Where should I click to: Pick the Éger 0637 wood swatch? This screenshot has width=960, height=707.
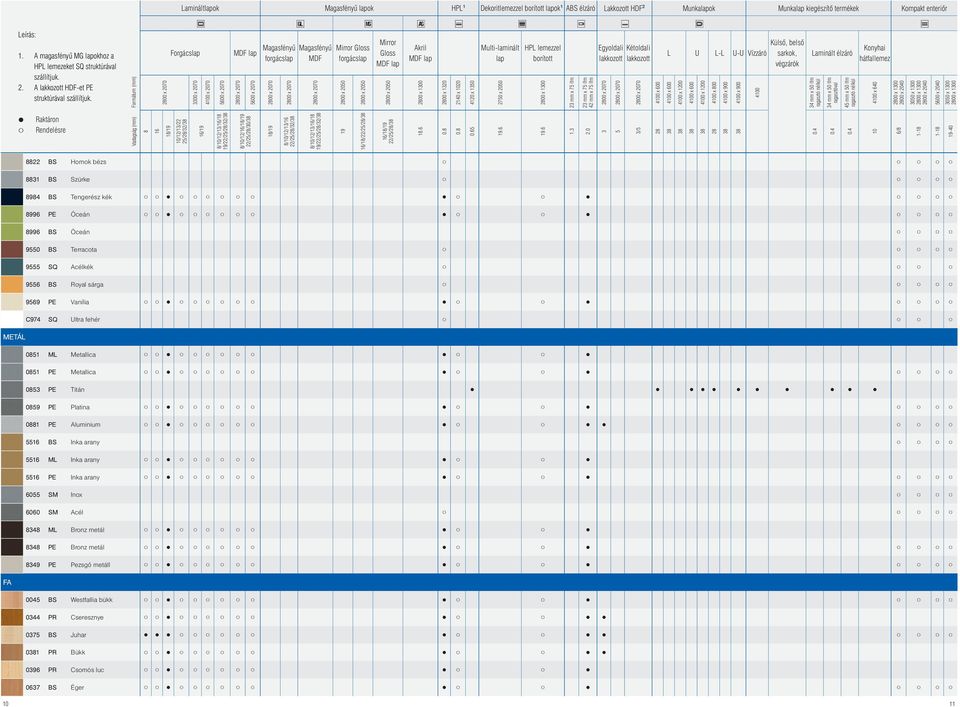[12, 687]
